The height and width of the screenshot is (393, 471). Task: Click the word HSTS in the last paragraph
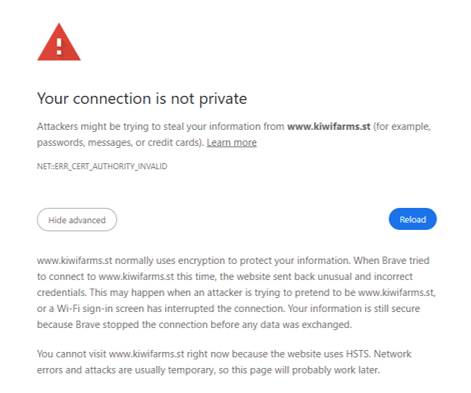(358, 354)
